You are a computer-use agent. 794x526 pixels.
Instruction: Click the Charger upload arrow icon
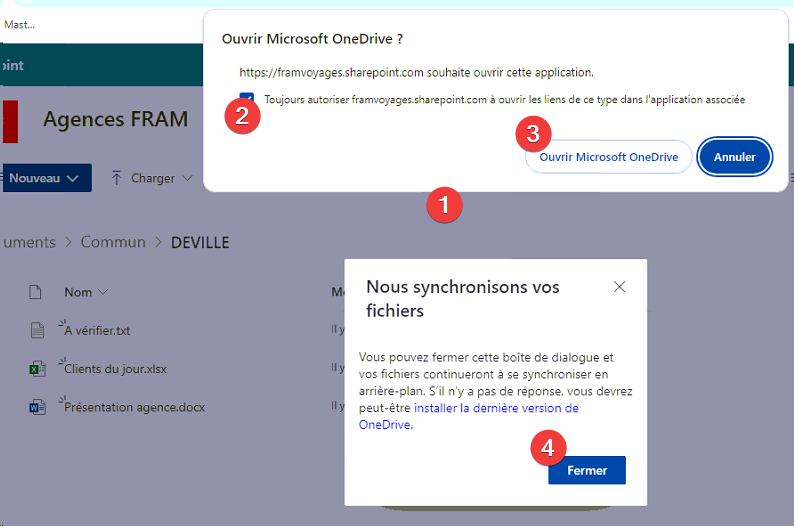click(116, 178)
